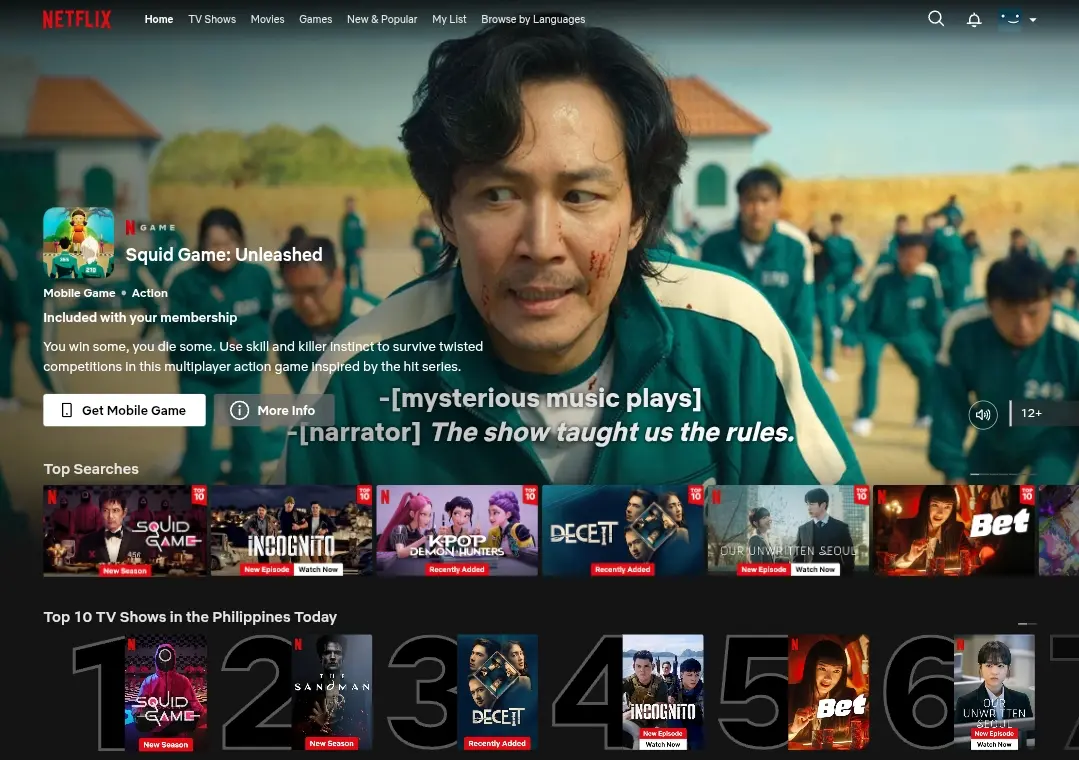
Task: Open Incognito in Top Searches
Action: click(x=291, y=531)
